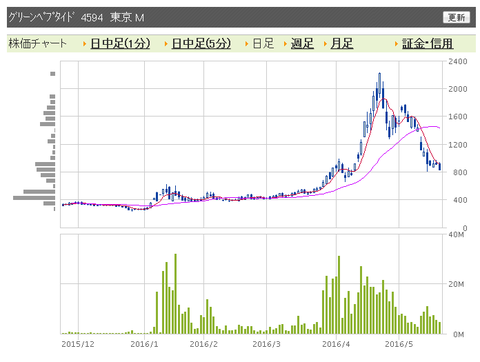Open the 日中足(1分) intraday chart link
This screenshot has width=480, height=362.
[120, 43]
